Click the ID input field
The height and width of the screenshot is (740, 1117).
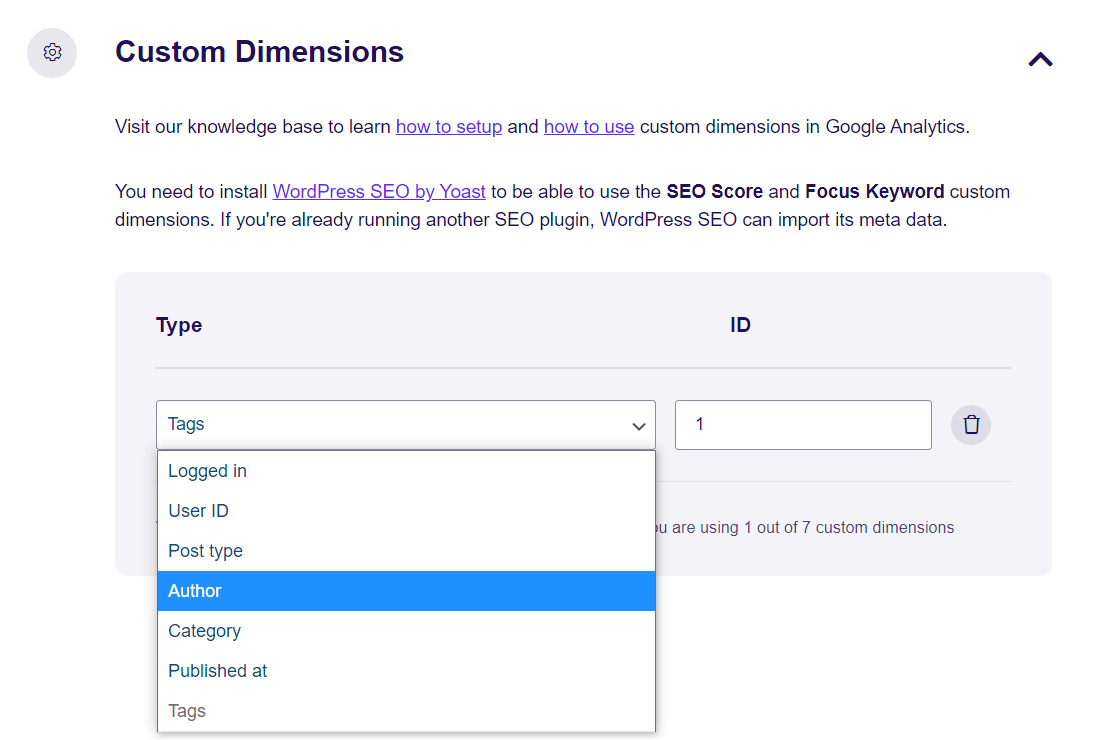click(x=803, y=424)
